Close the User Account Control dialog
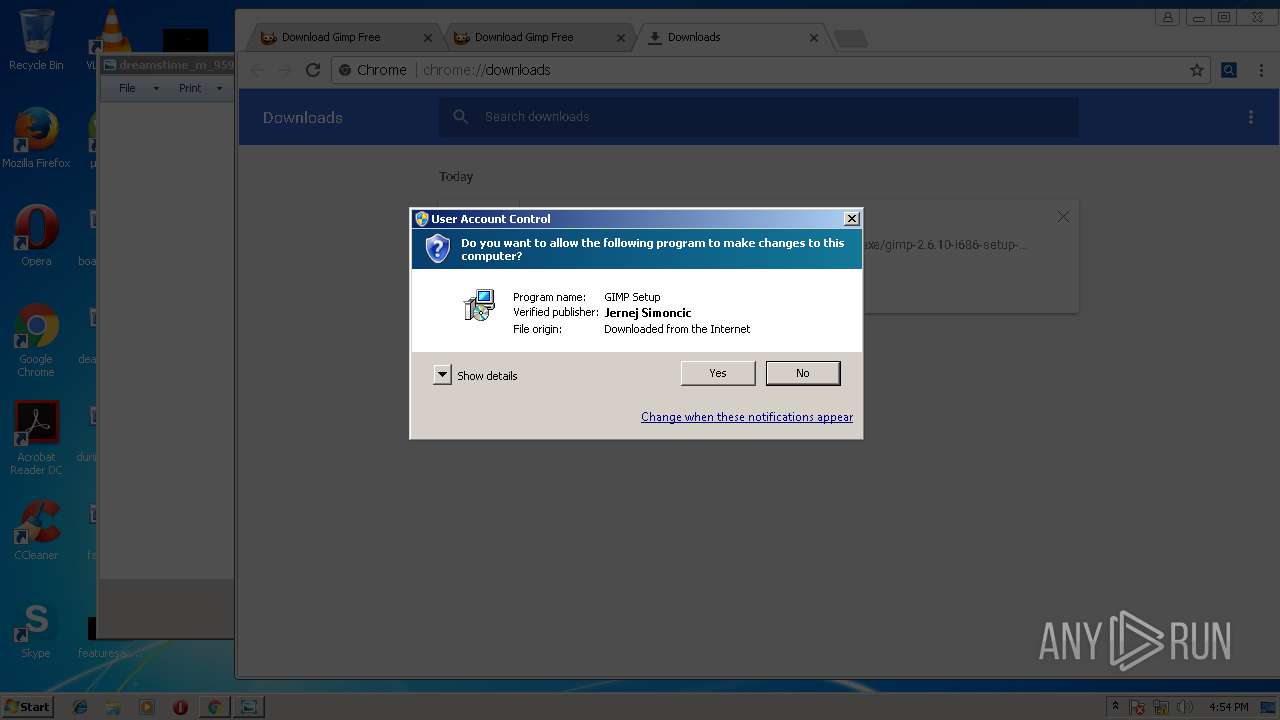Viewport: 1280px width, 720px height. 852,219
